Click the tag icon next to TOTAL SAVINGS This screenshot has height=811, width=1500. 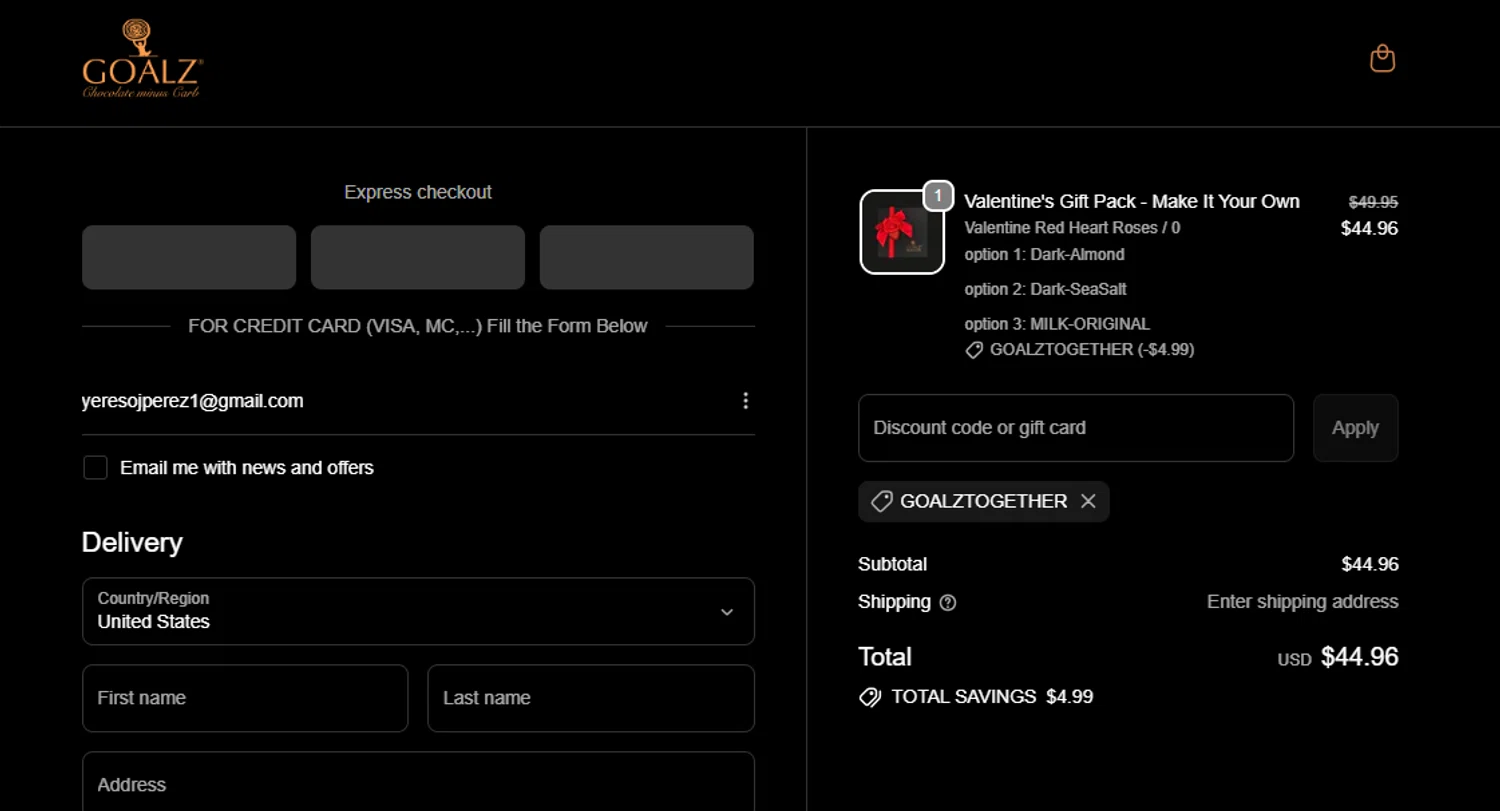(x=870, y=697)
